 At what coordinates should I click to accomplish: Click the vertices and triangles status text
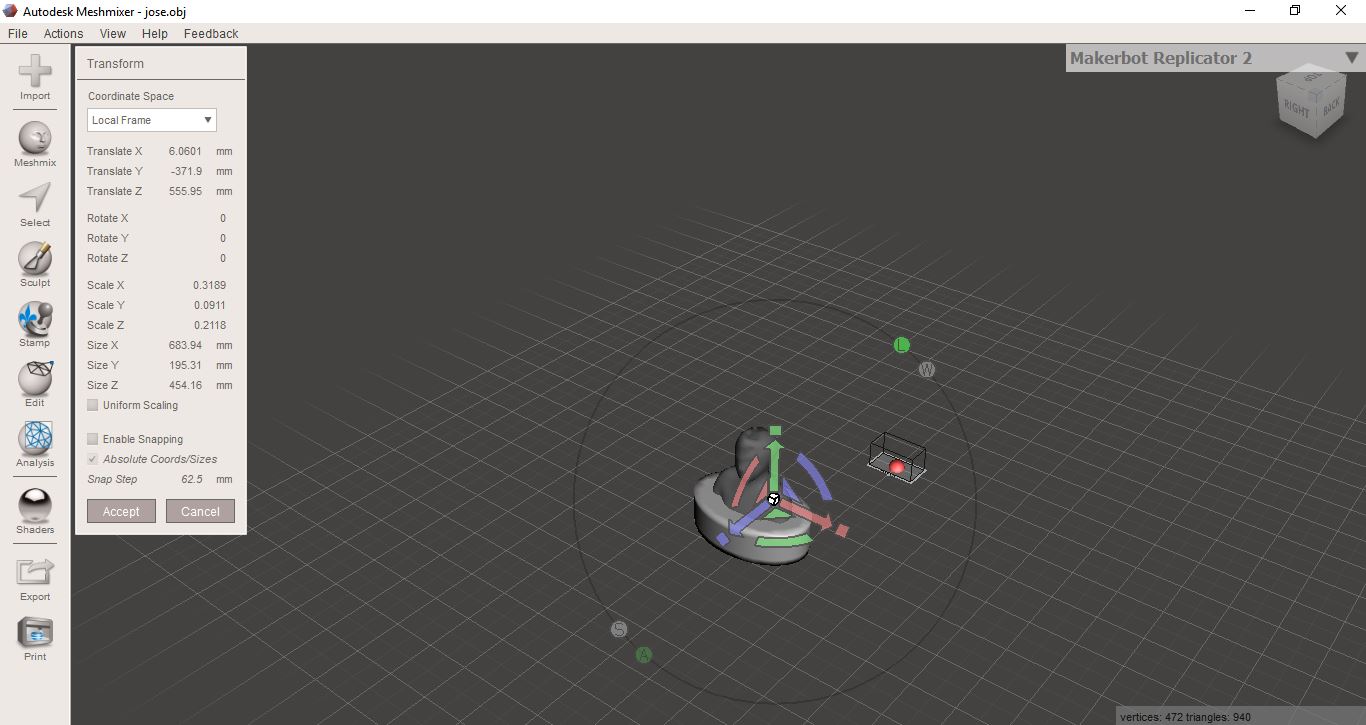tap(1185, 717)
